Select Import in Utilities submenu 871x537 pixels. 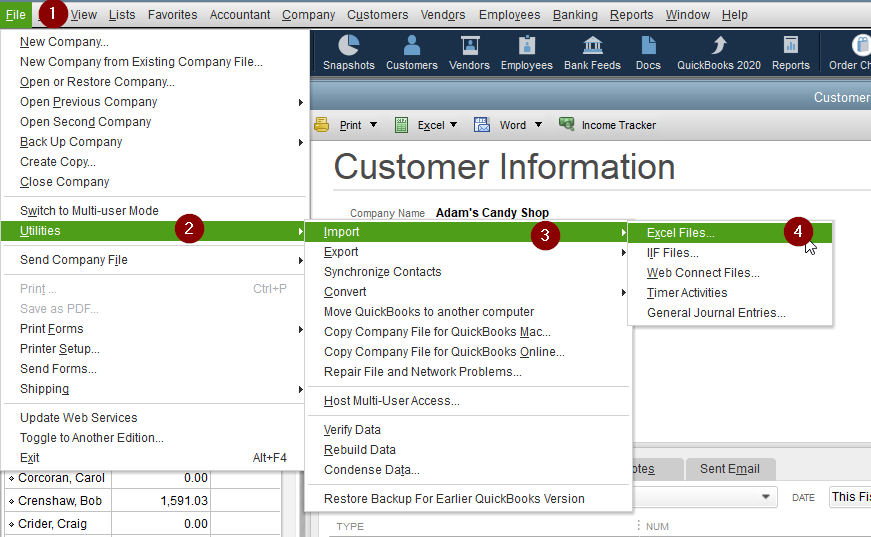click(x=468, y=232)
